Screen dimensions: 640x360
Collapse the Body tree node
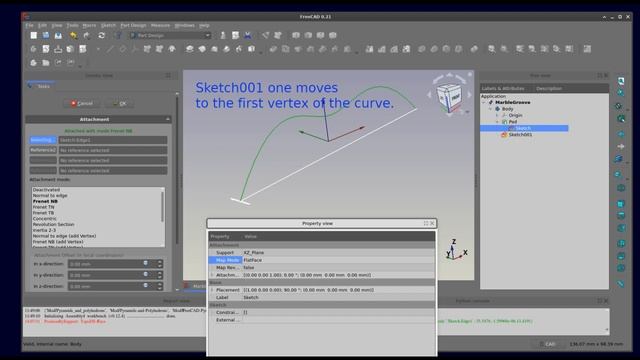491,109
